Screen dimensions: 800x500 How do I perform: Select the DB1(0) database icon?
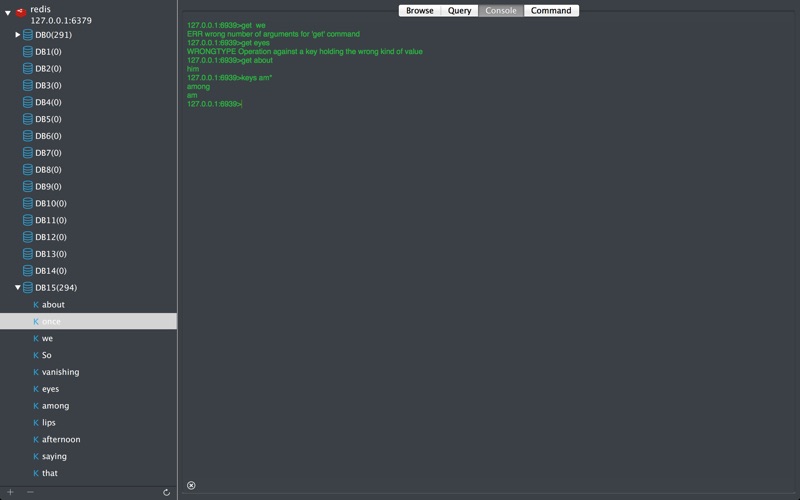28,52
